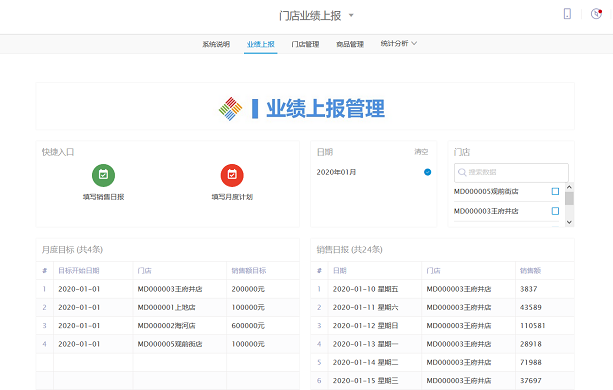The height and width of the screenshot is (390, 613).
Task: Click the 填写月度计划 label
Action: 232,197
